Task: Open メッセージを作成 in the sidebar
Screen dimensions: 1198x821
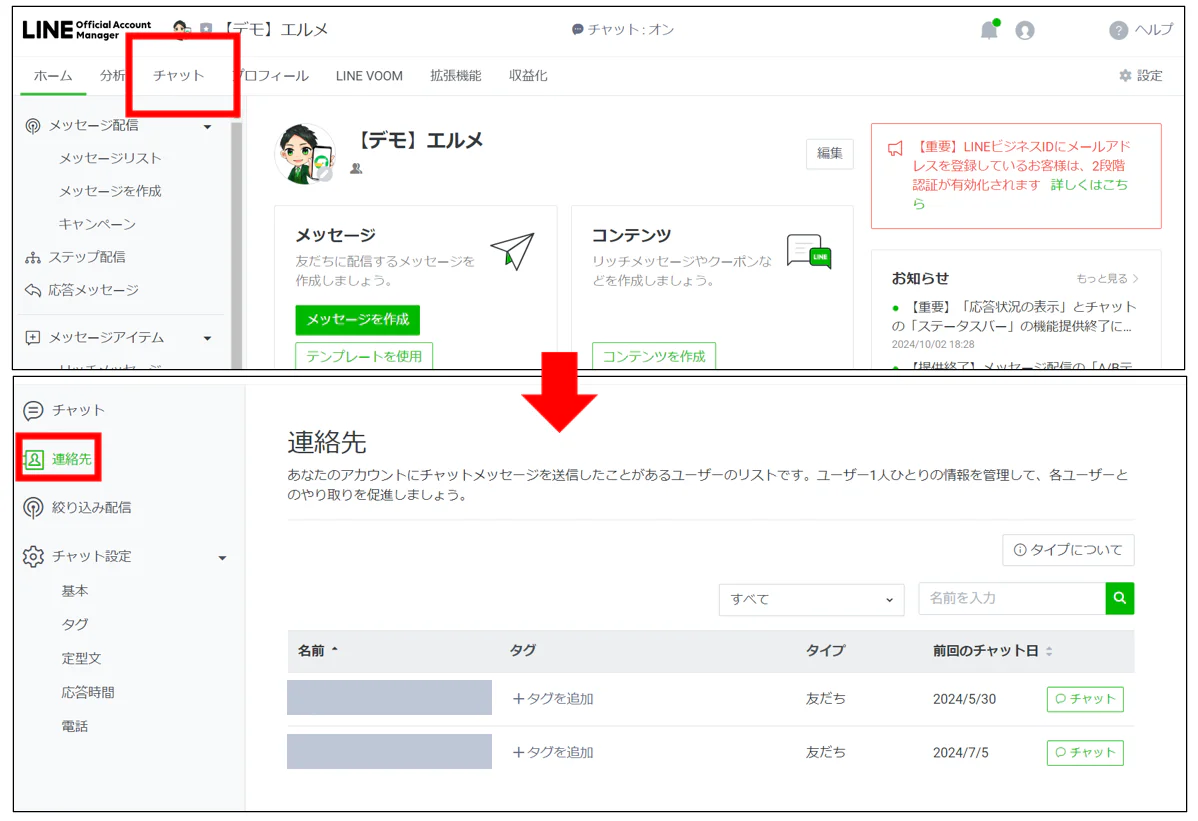Action: 111,191
